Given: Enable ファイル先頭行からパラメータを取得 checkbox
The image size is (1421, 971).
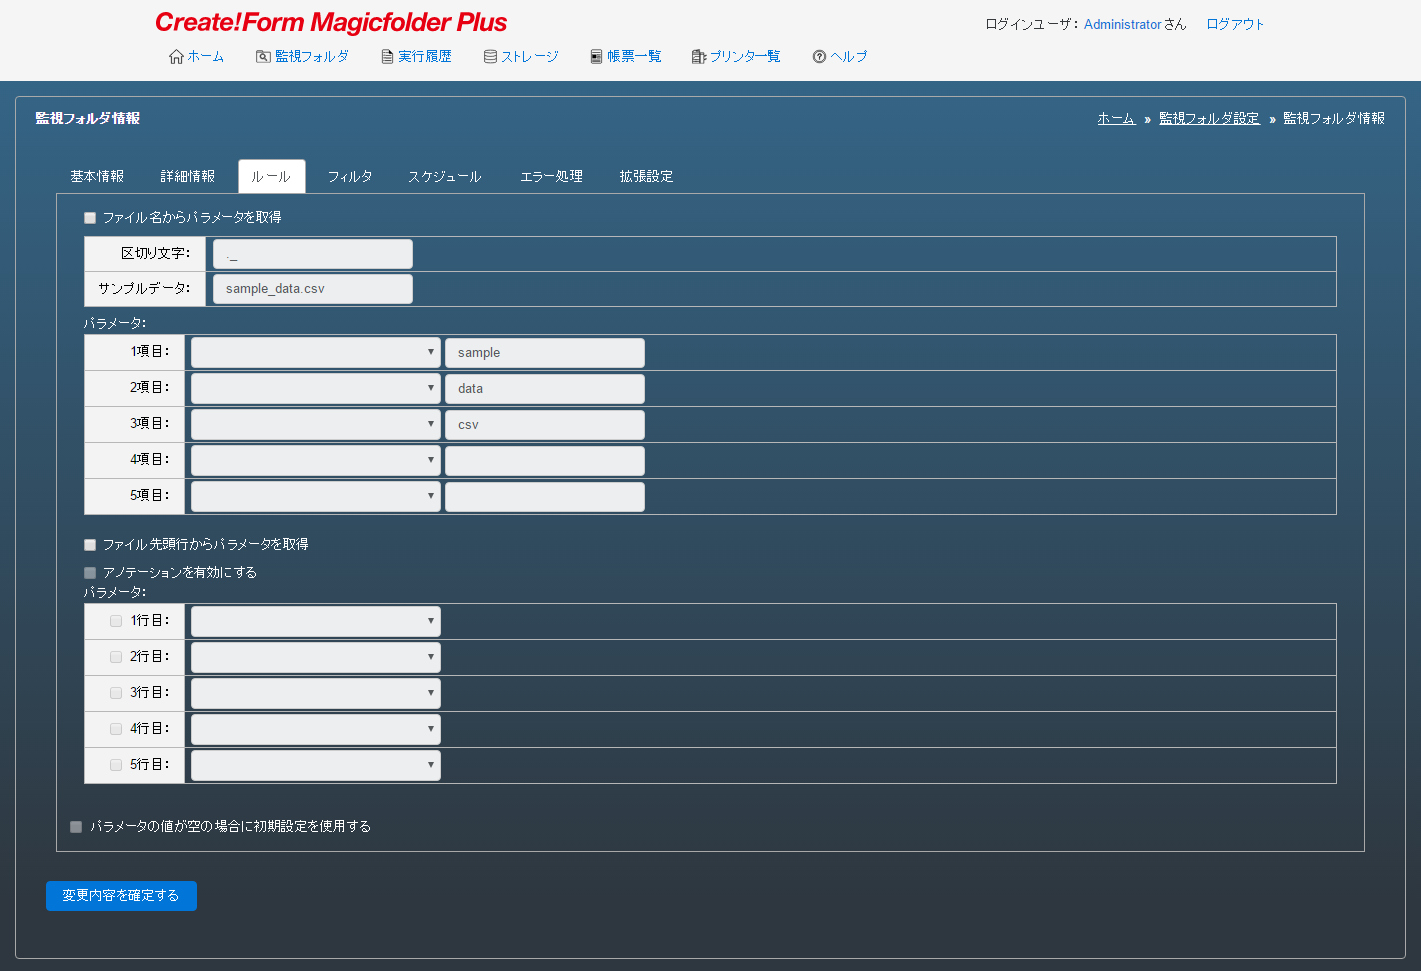Looking at the screenshot, I should pos(90,545).
